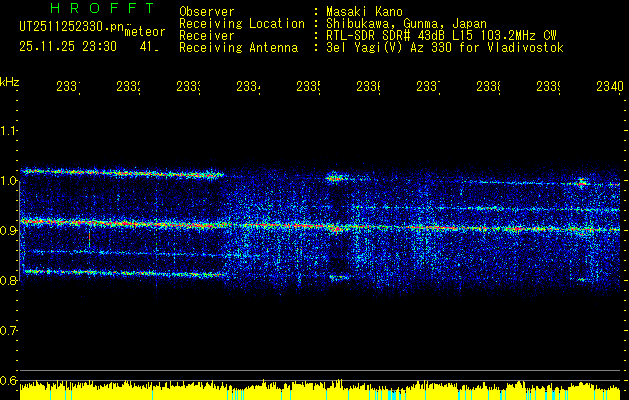Click the 0.9 kHz frequency axis label
629x400 pixels.
[x=8, y=230]
